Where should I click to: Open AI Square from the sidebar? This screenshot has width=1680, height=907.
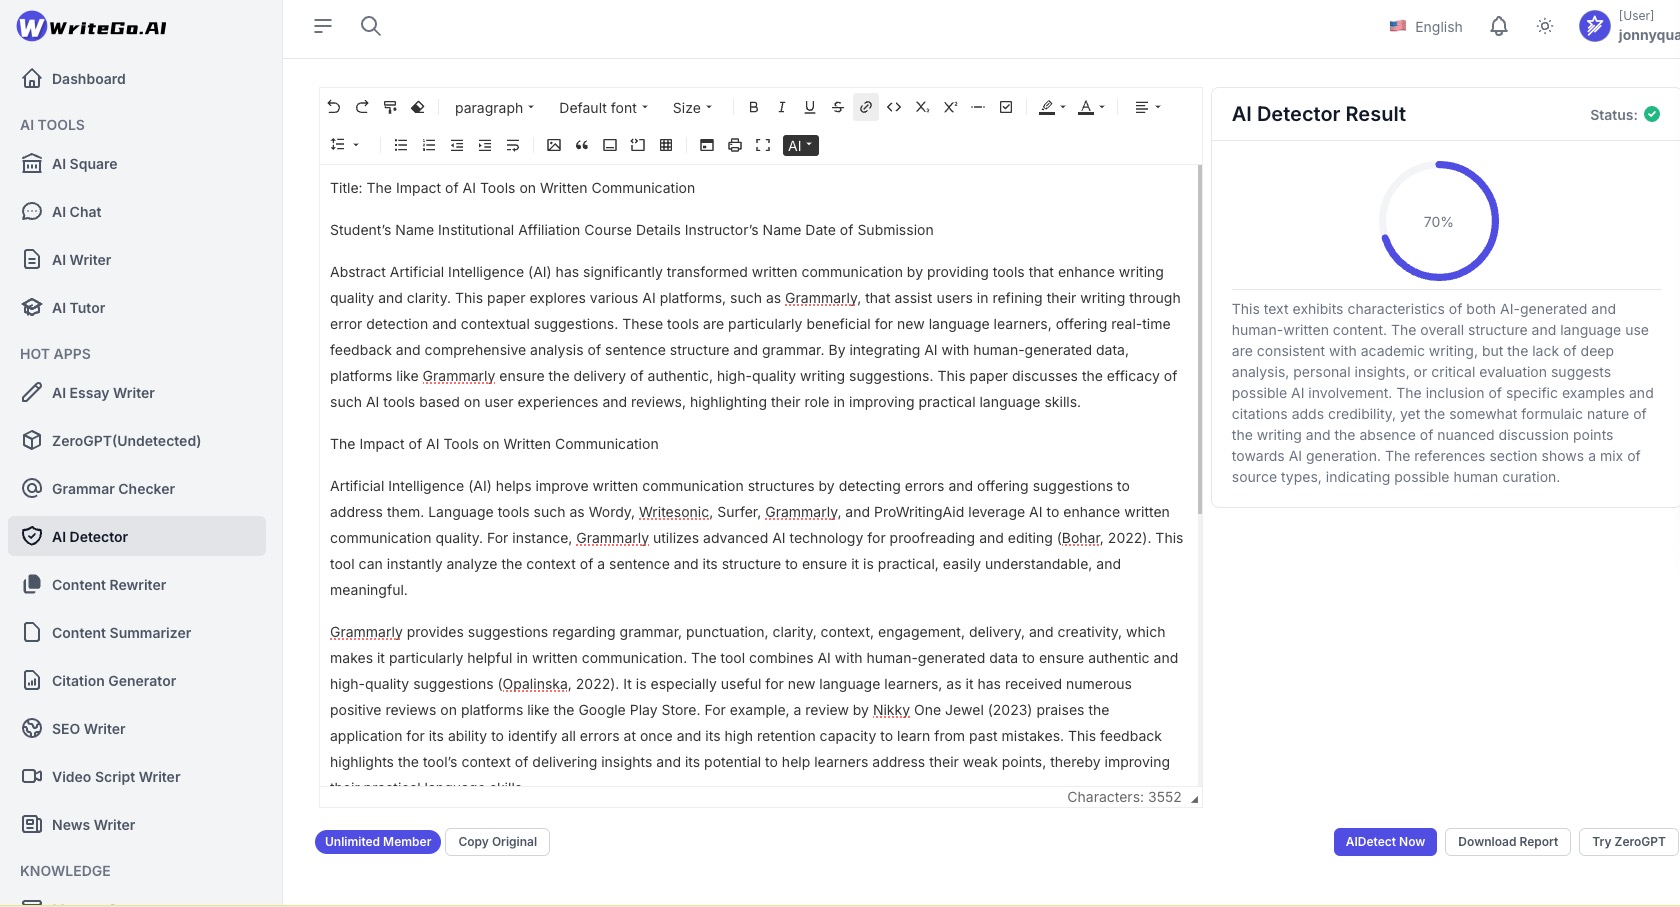coord(137,164)
